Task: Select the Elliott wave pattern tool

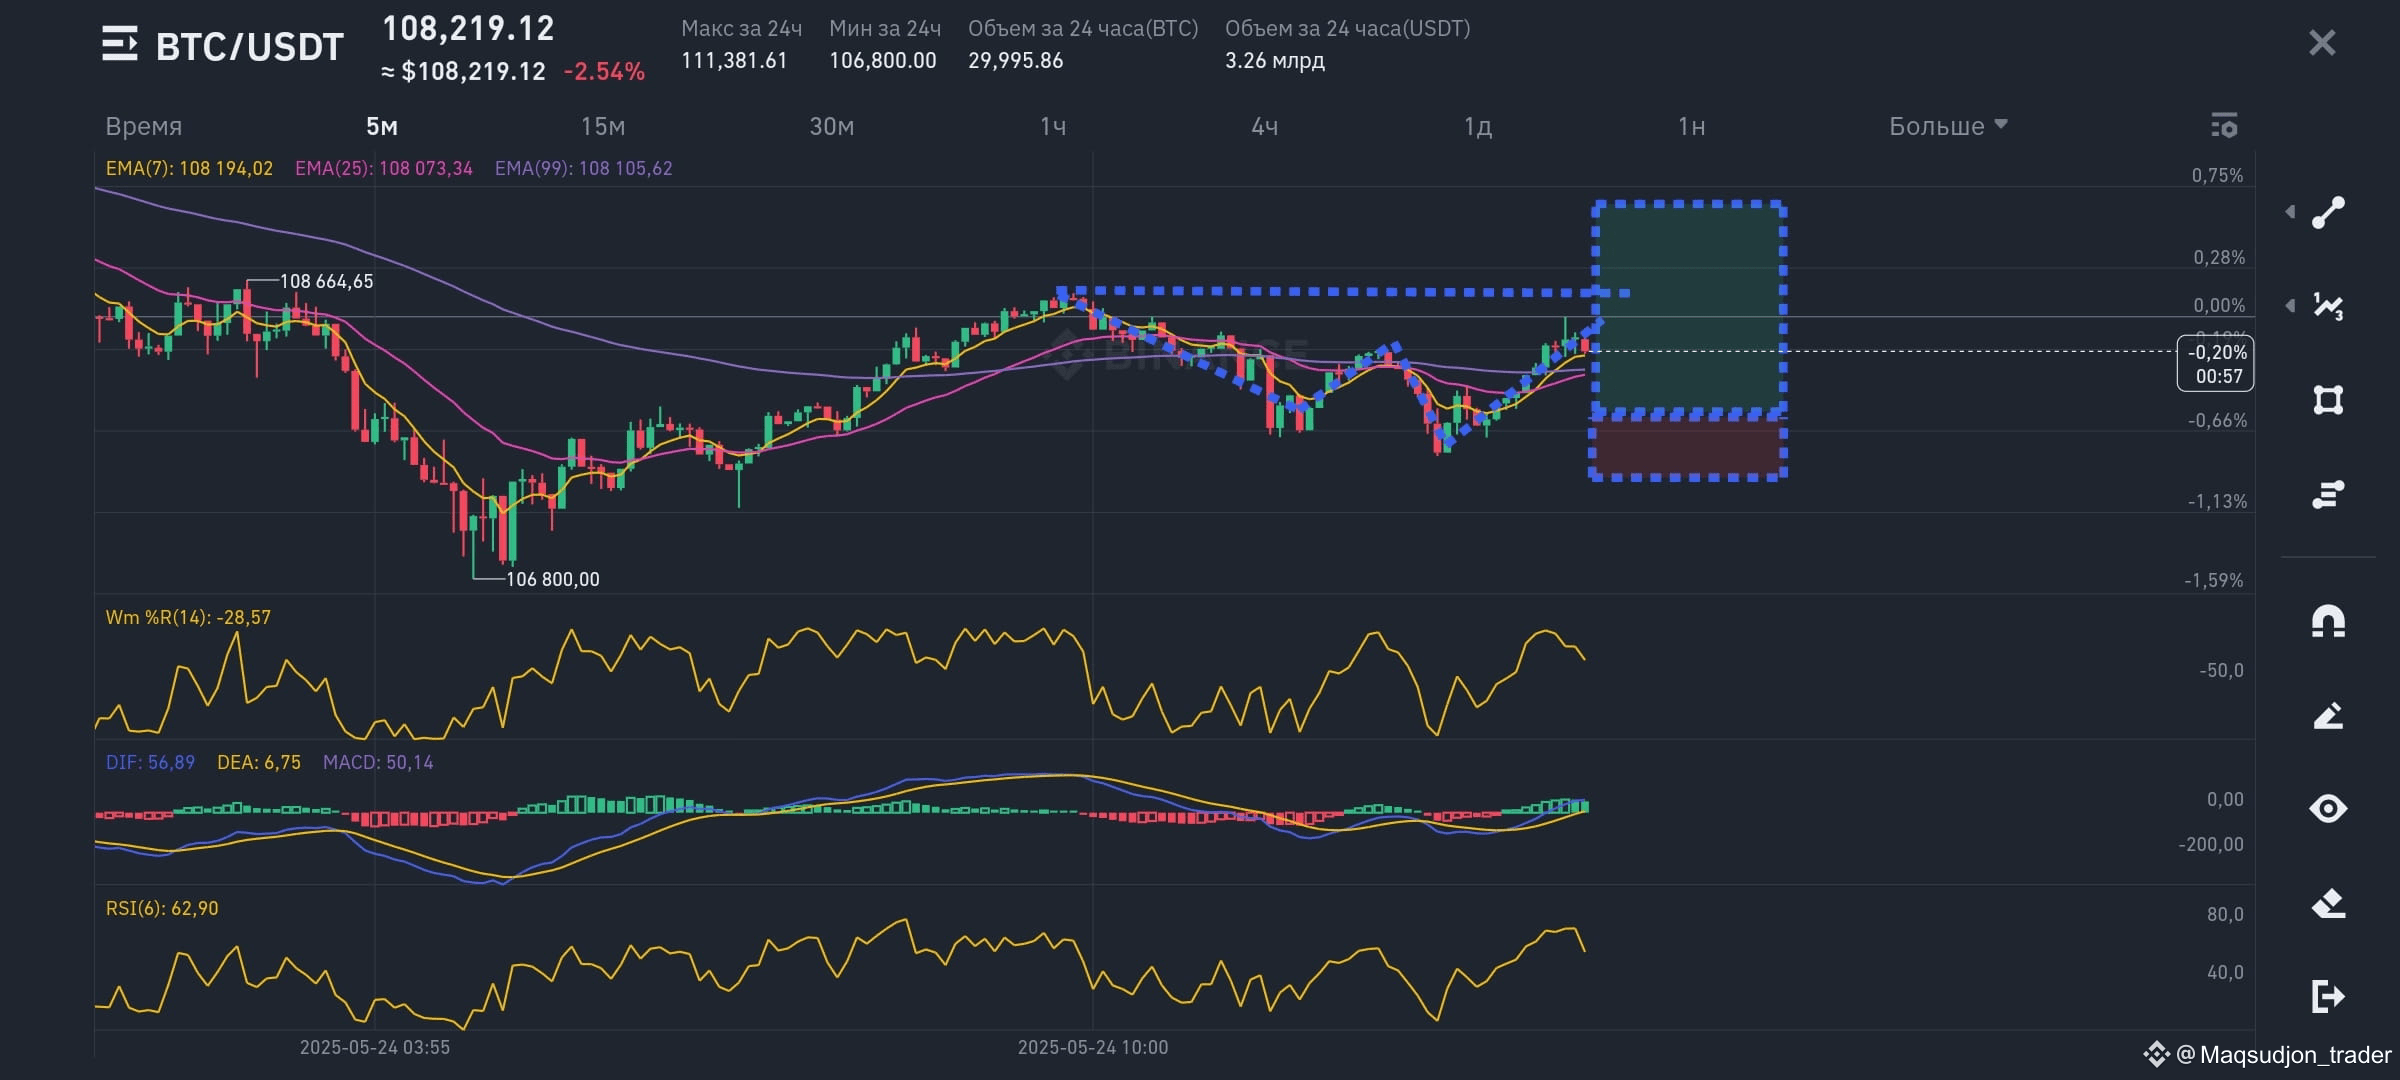Action: (2328, 306)
